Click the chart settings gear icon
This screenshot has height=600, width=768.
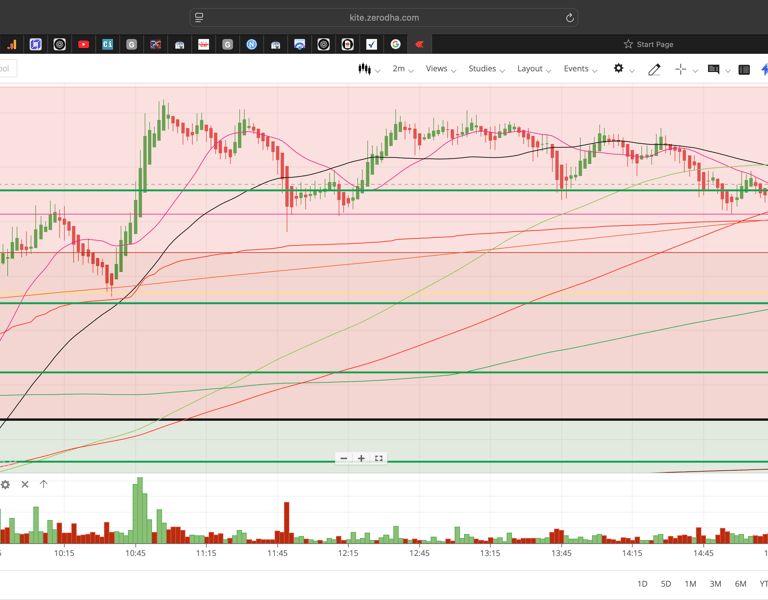(619, 69)
